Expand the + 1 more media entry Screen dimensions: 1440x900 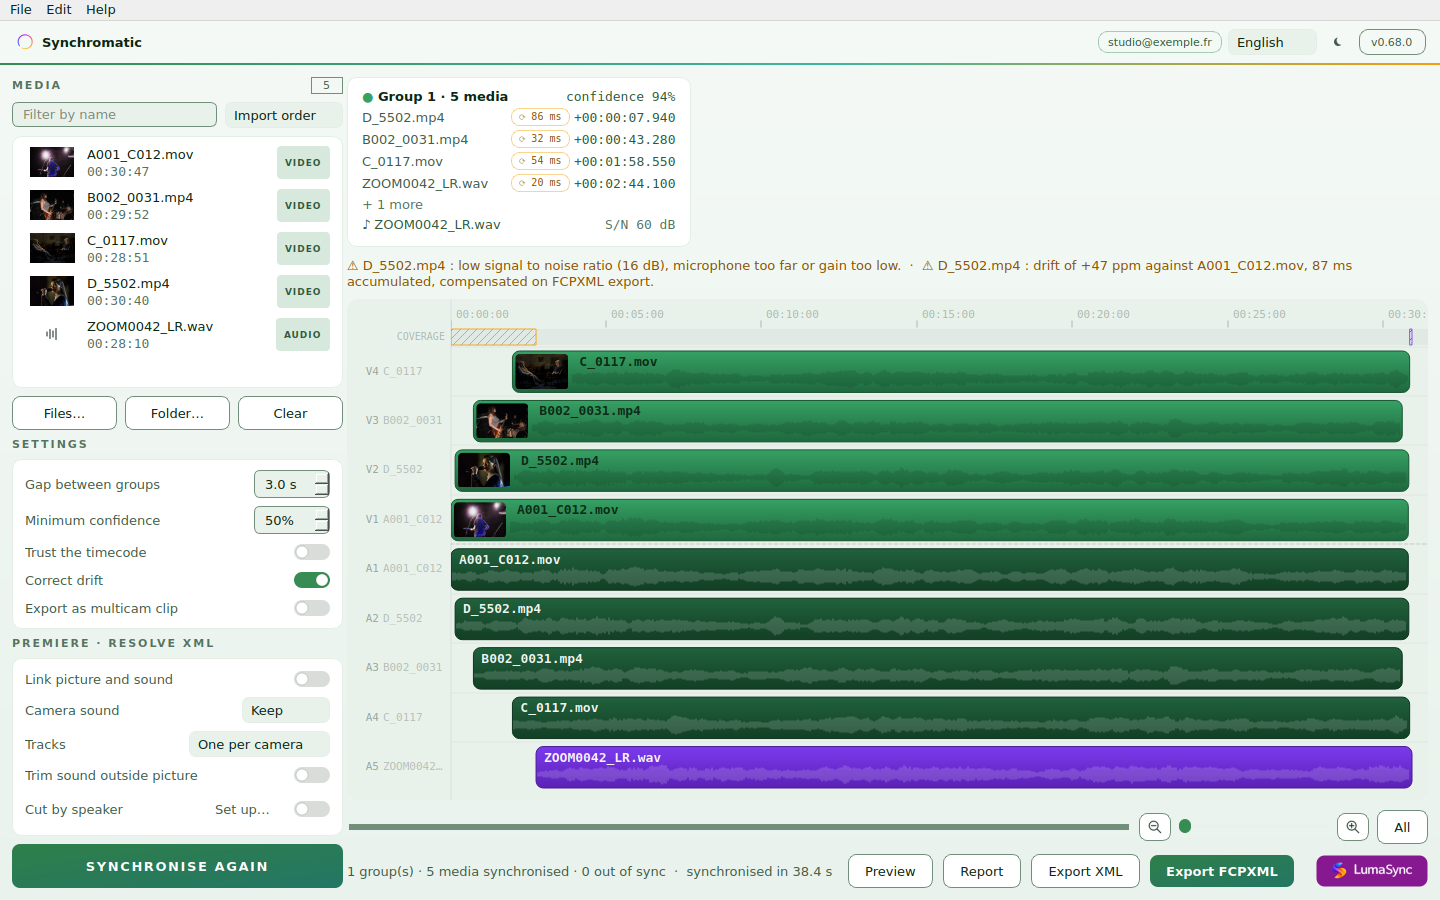point(393,205)
